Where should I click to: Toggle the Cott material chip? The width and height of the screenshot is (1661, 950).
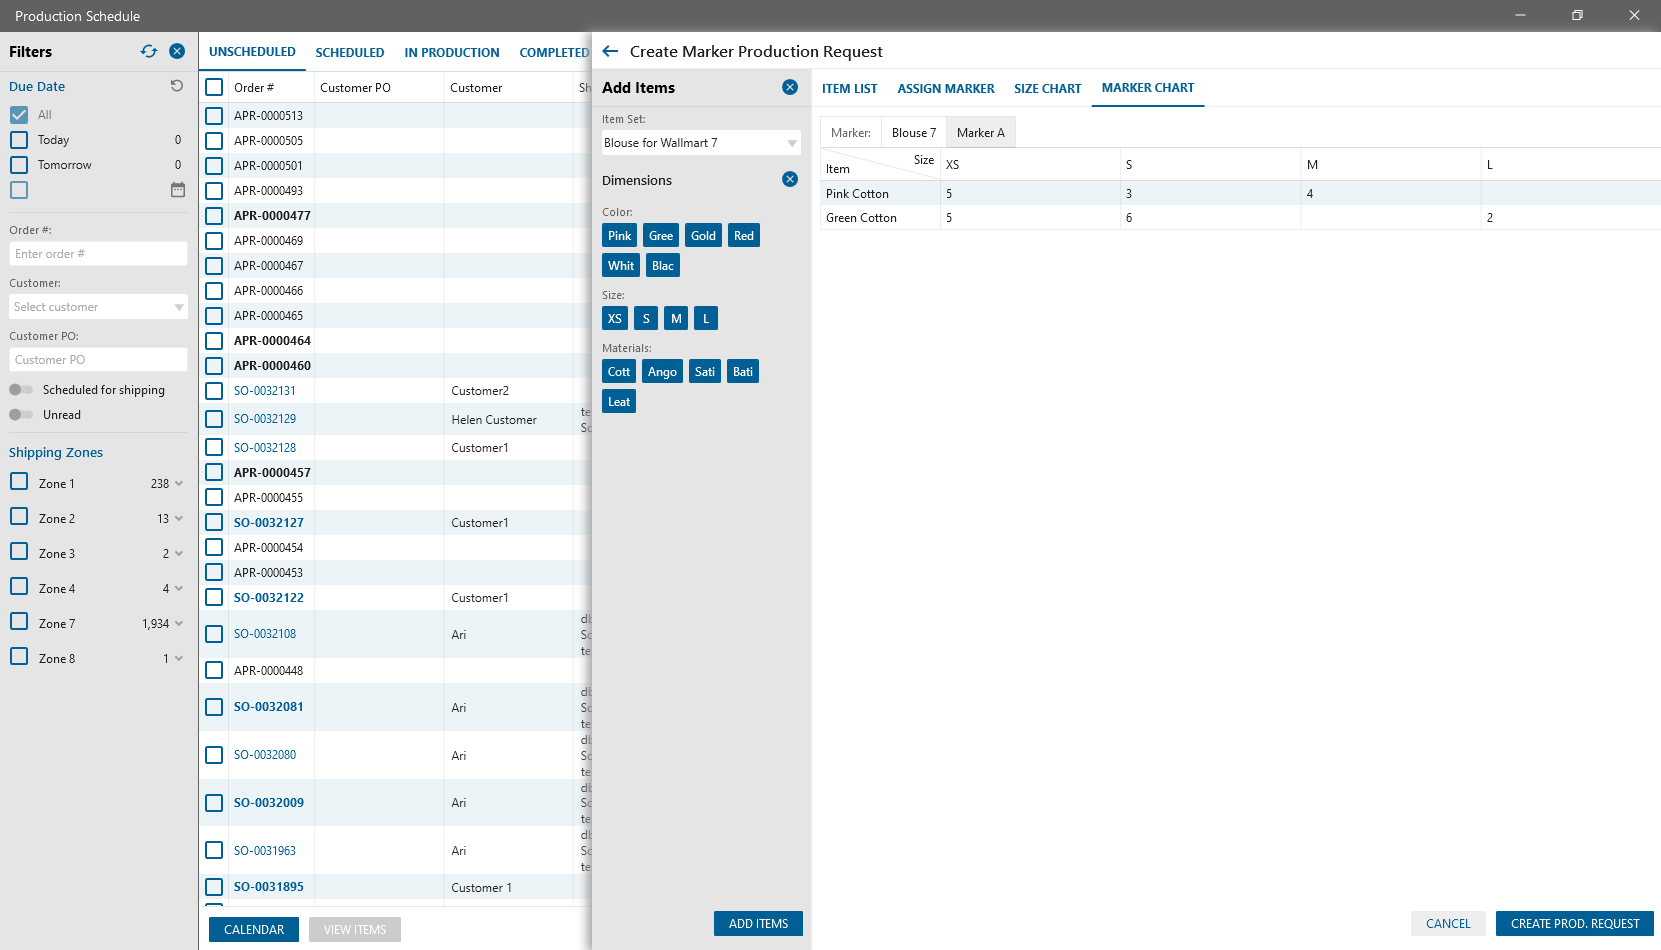tap(619, 372)
